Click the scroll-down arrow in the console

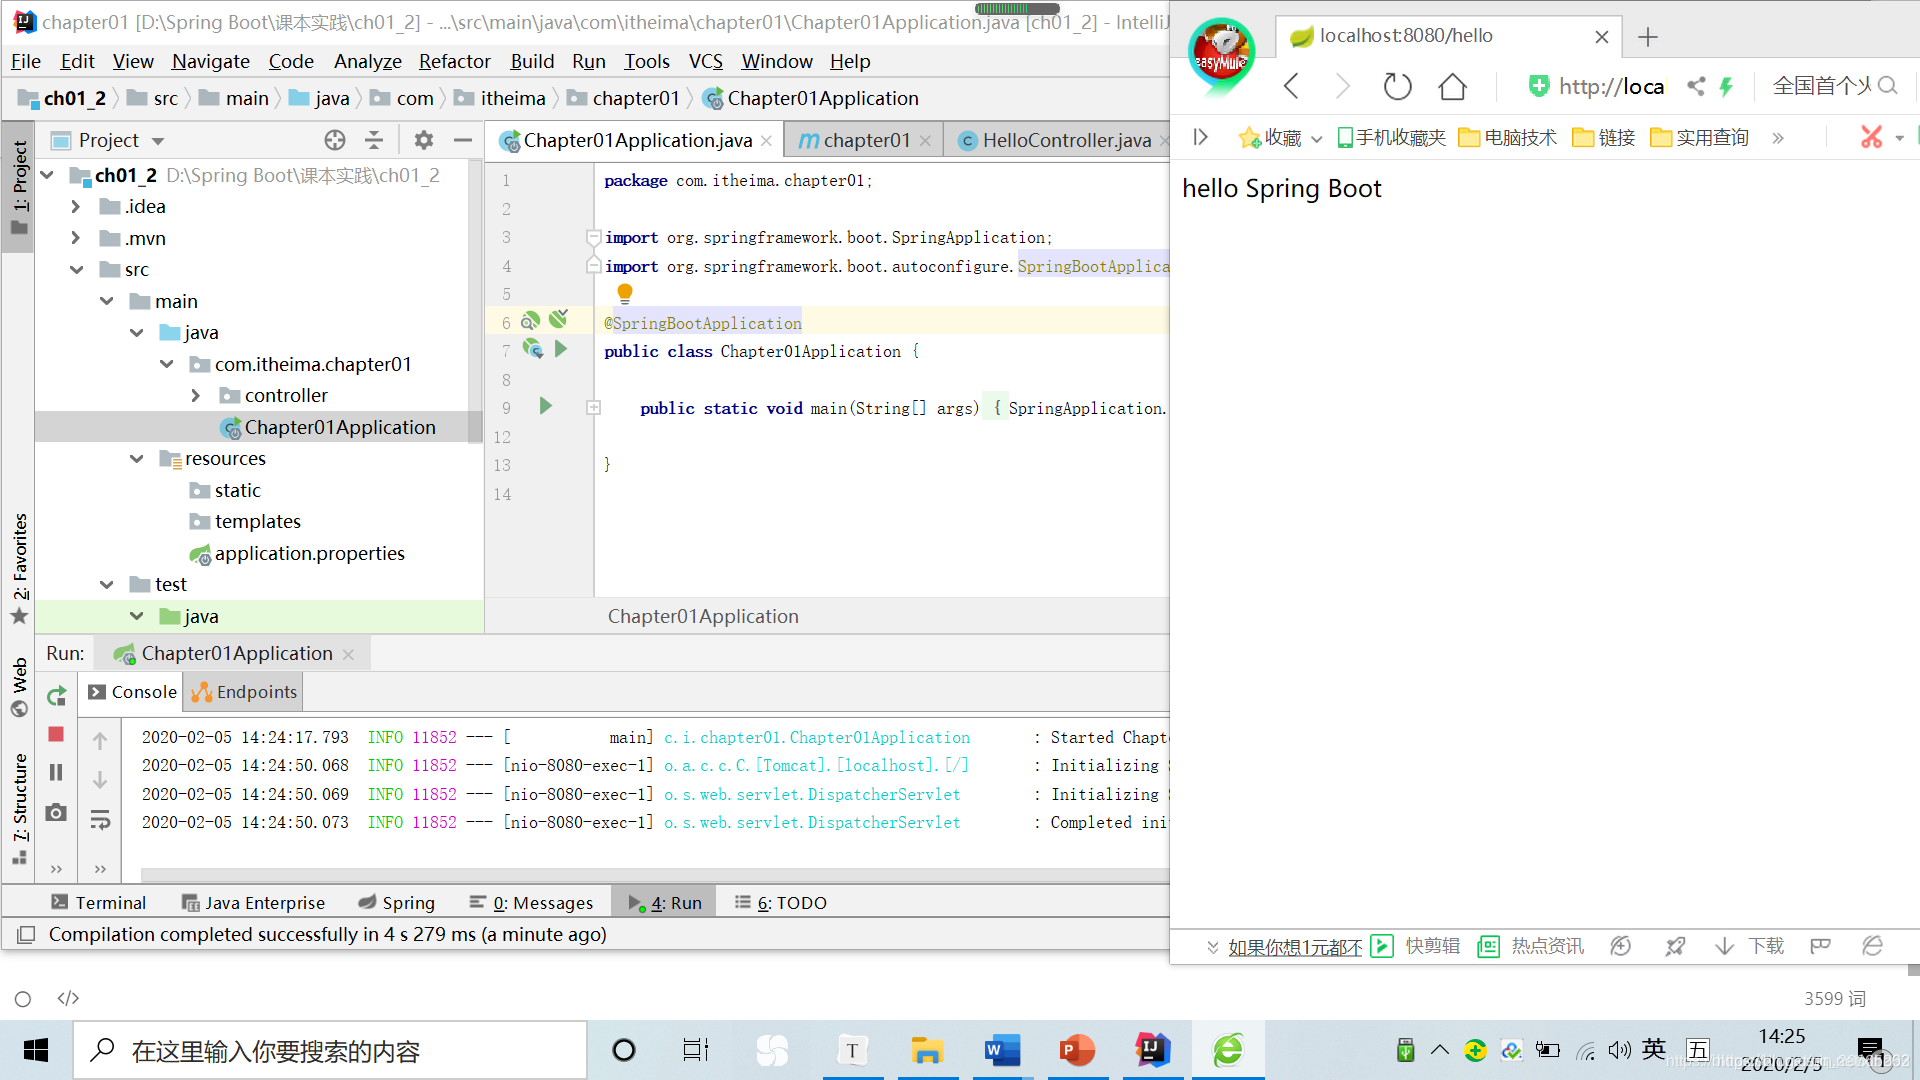pyautogui.click(x=100, y=780)
